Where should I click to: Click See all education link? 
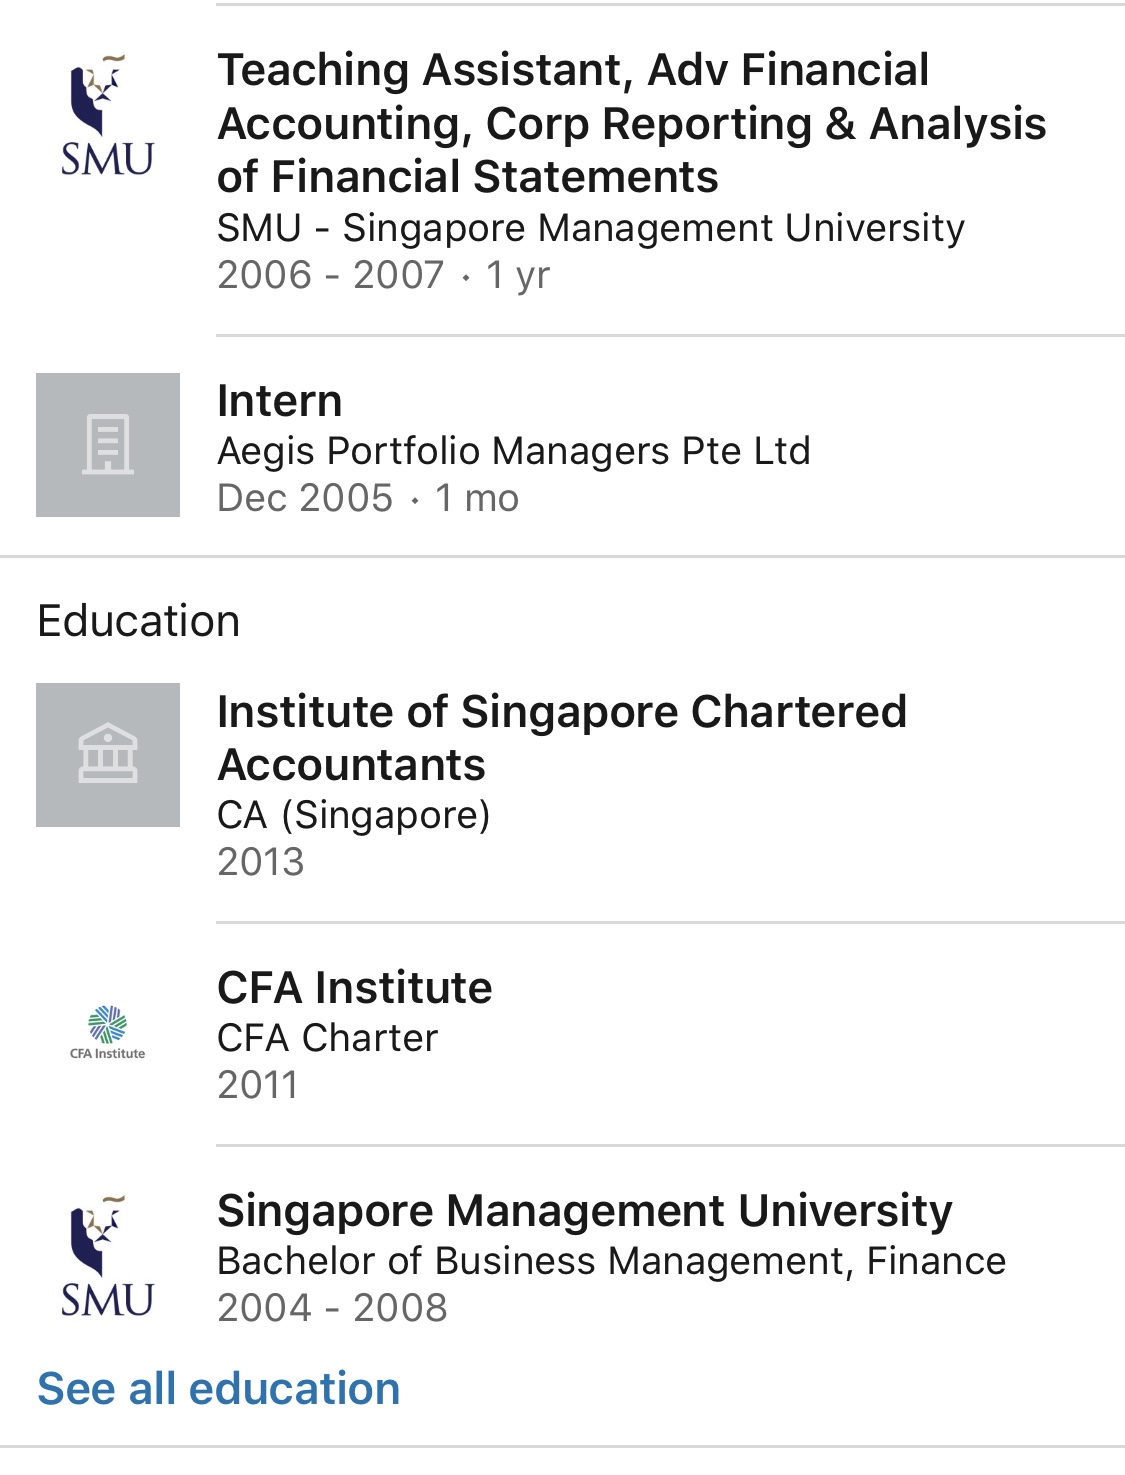click(219, 1389)
